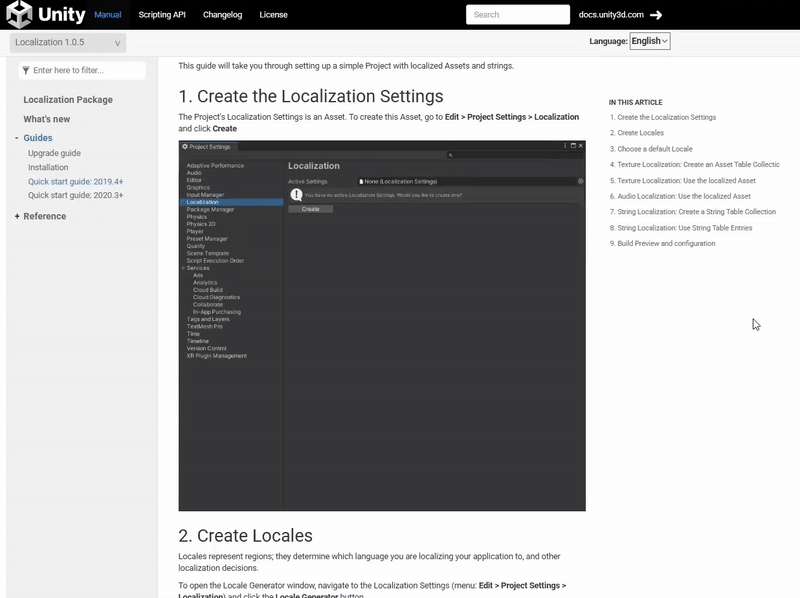Image resolution: width=800 pixels, height=598 pixels.
Task: Open What's new in sidebar
Action: (46, 119)
